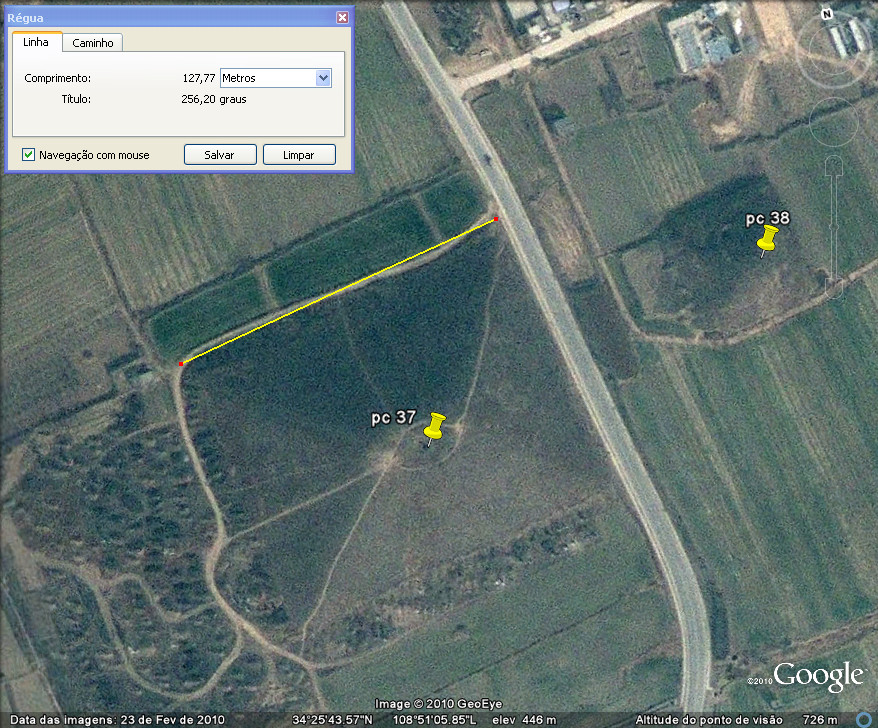Click the yellow ruler measurement line
The width and height of the screenshot is (878, 728).
pyautogui.click(x=338, y=291)
